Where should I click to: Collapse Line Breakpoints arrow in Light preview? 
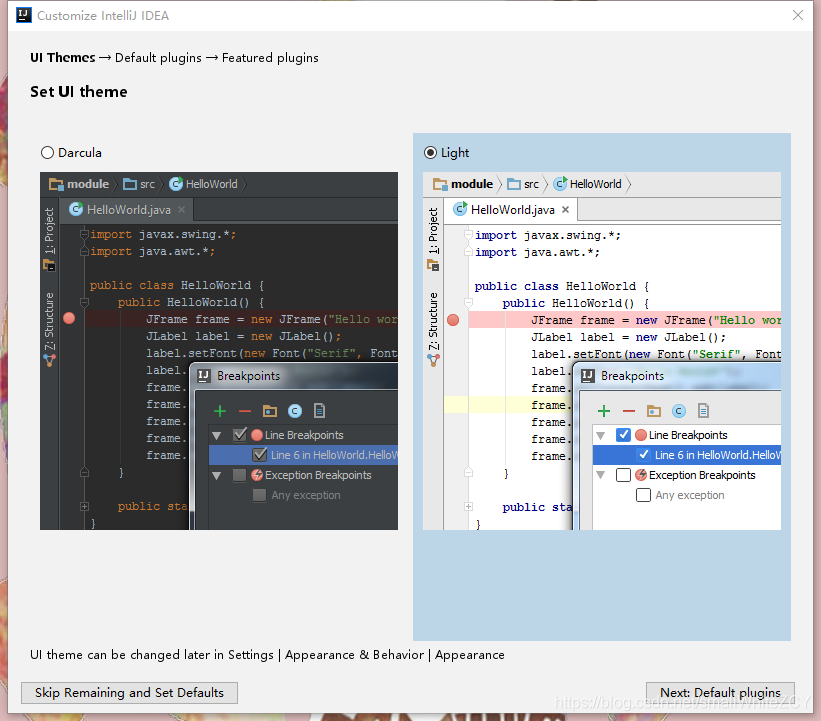[x=601, y=435]
